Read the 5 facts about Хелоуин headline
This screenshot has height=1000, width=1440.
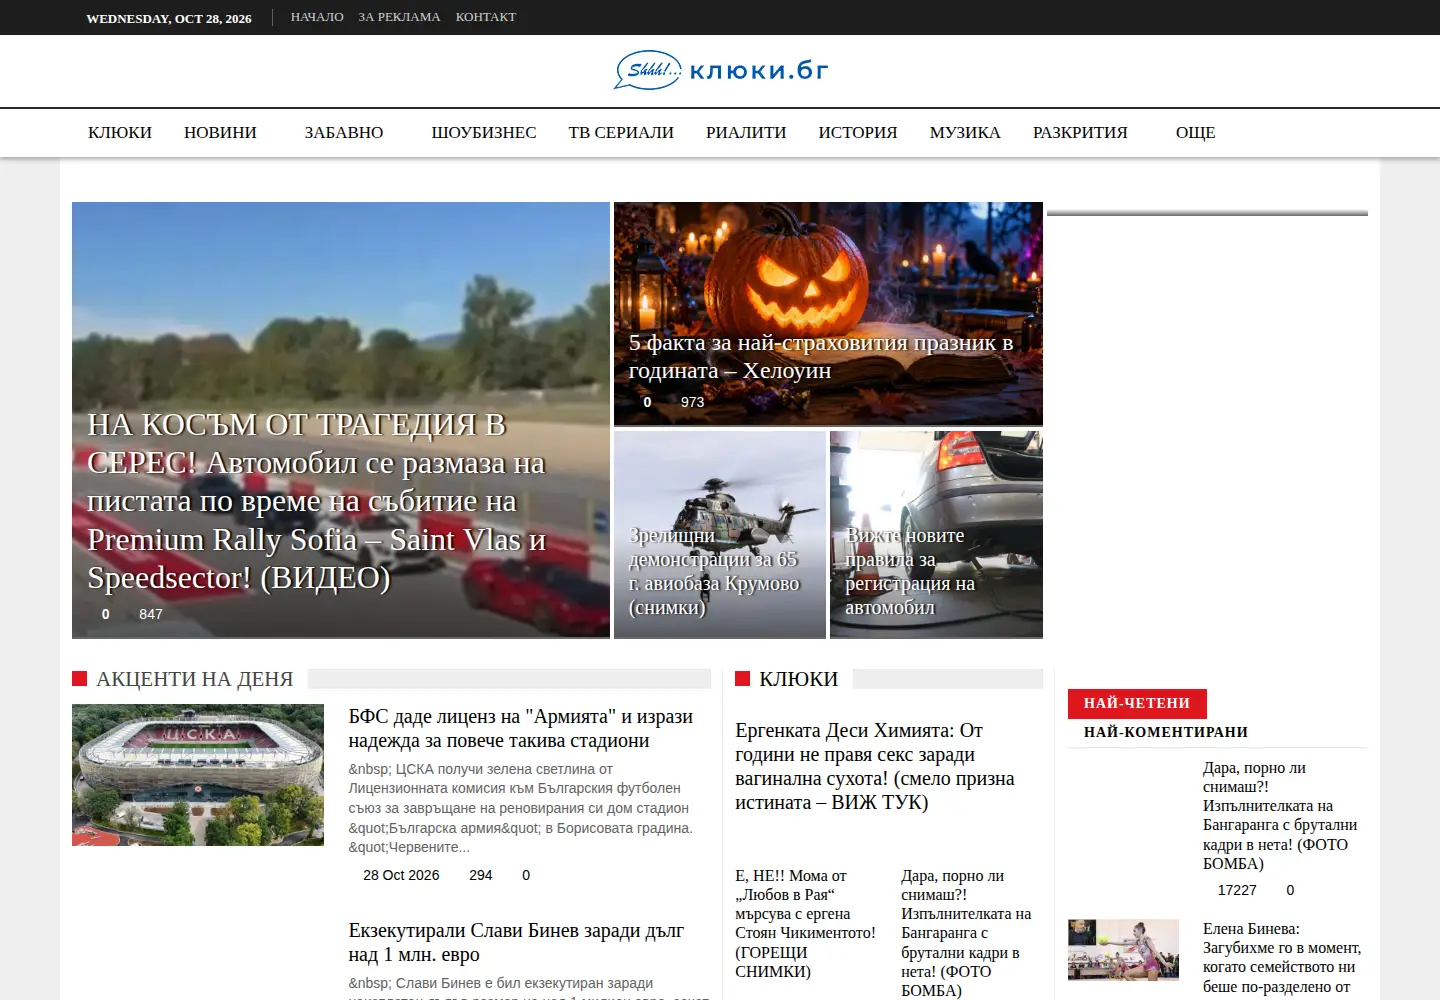coord(821,357)
